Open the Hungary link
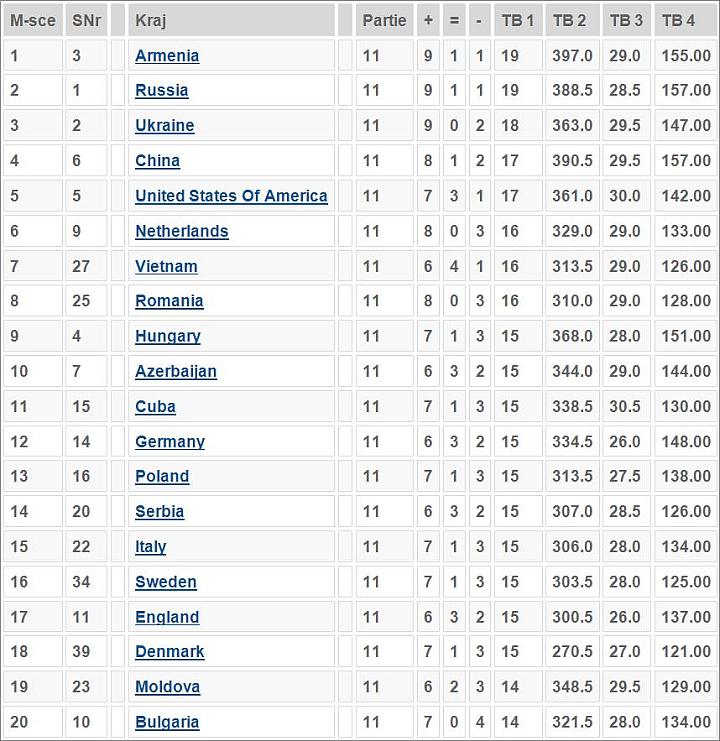The height and width of the screenshot is (741, 720). tap(168, 336)
